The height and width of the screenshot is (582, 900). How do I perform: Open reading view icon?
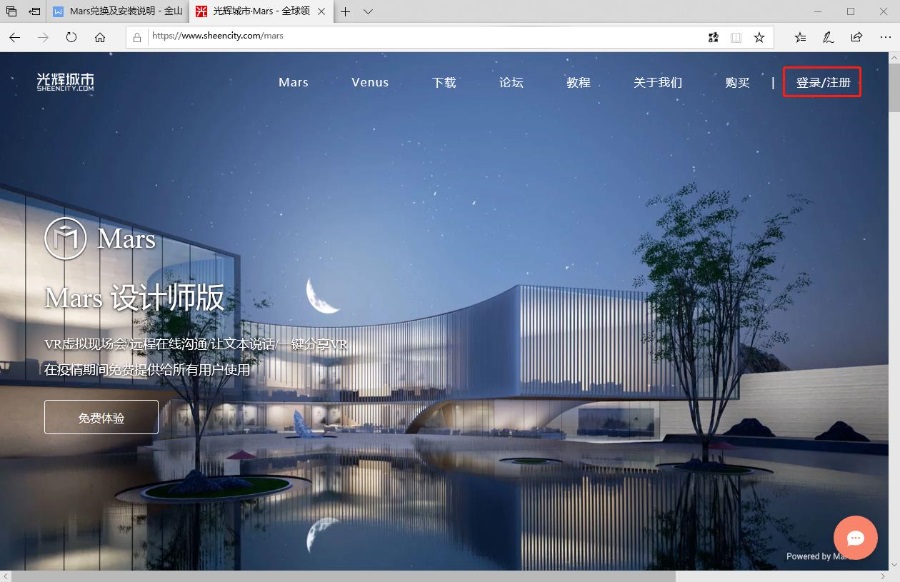(x=736, y=37)
